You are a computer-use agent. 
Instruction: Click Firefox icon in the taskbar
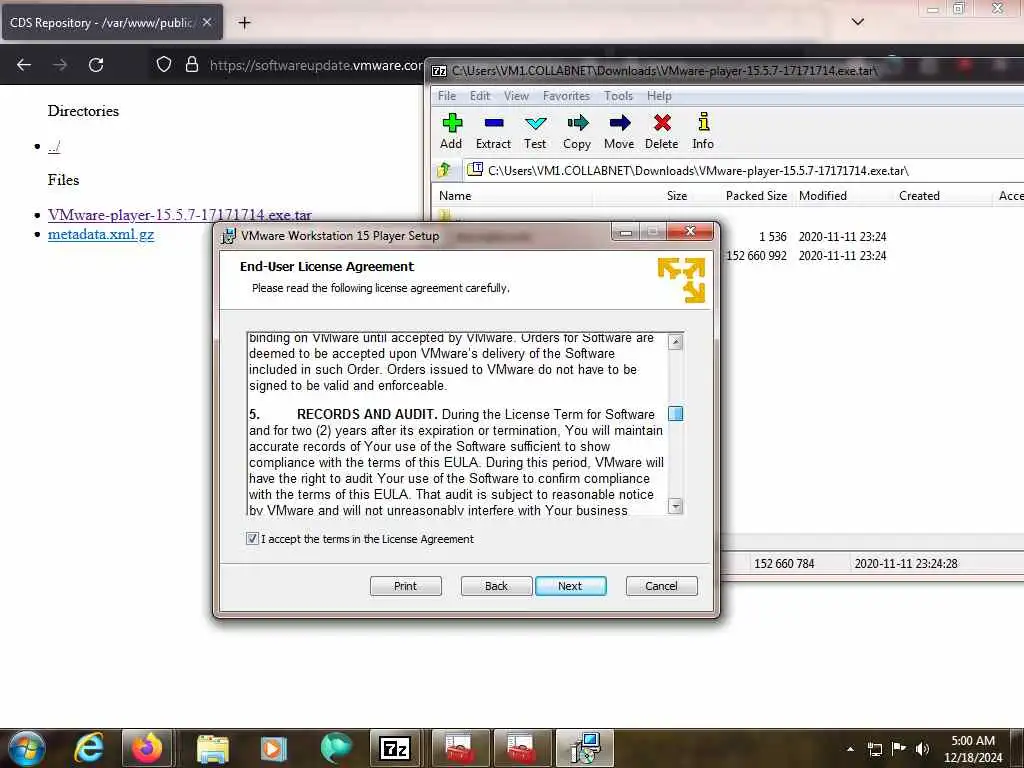click(147, 748)
